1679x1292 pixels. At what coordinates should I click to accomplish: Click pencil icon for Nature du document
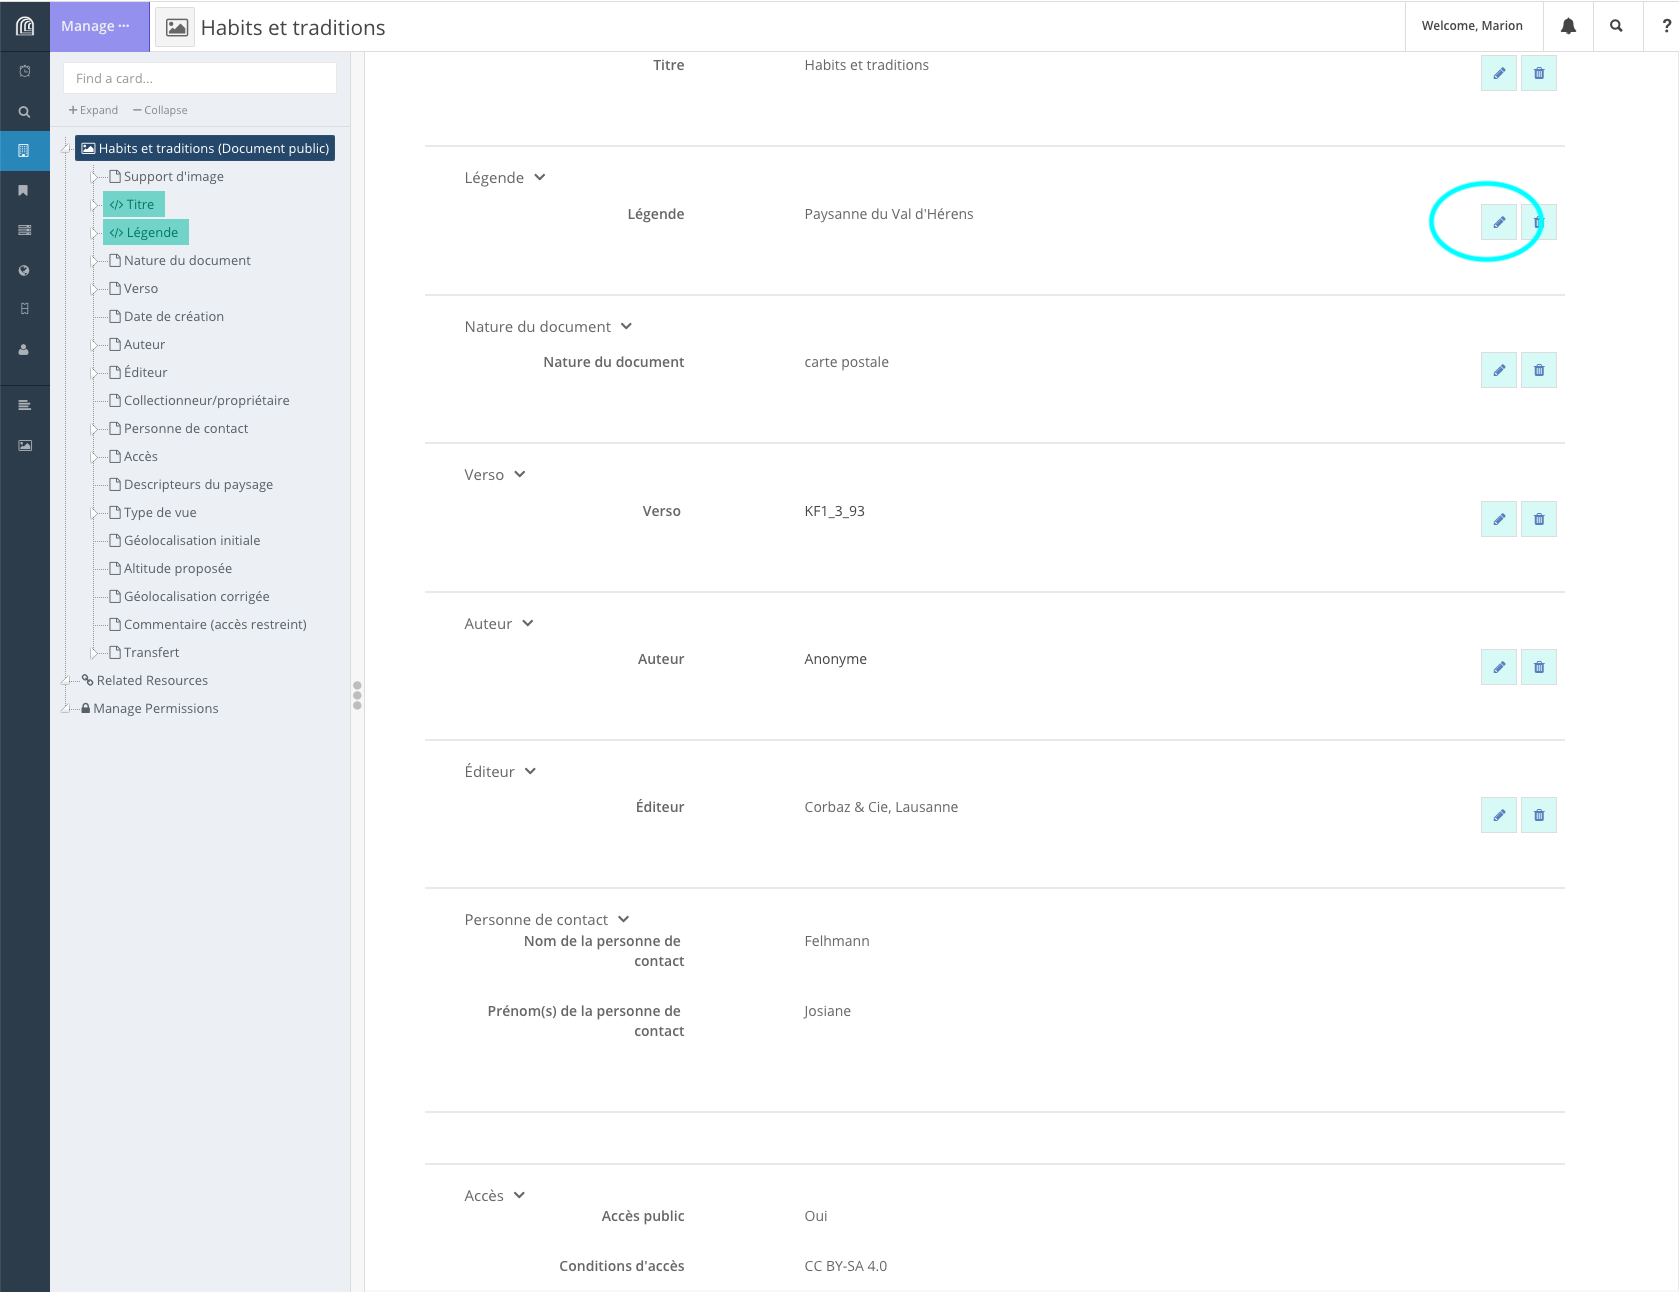point(1498,370)
